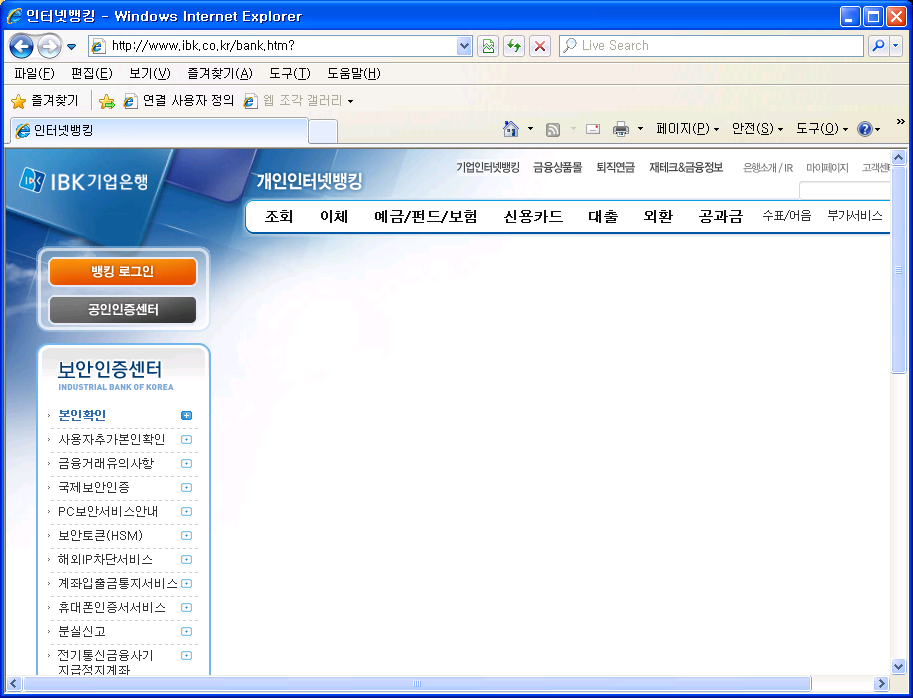Expand the 사용자추가본인확인 plus icon

point(186,440)
